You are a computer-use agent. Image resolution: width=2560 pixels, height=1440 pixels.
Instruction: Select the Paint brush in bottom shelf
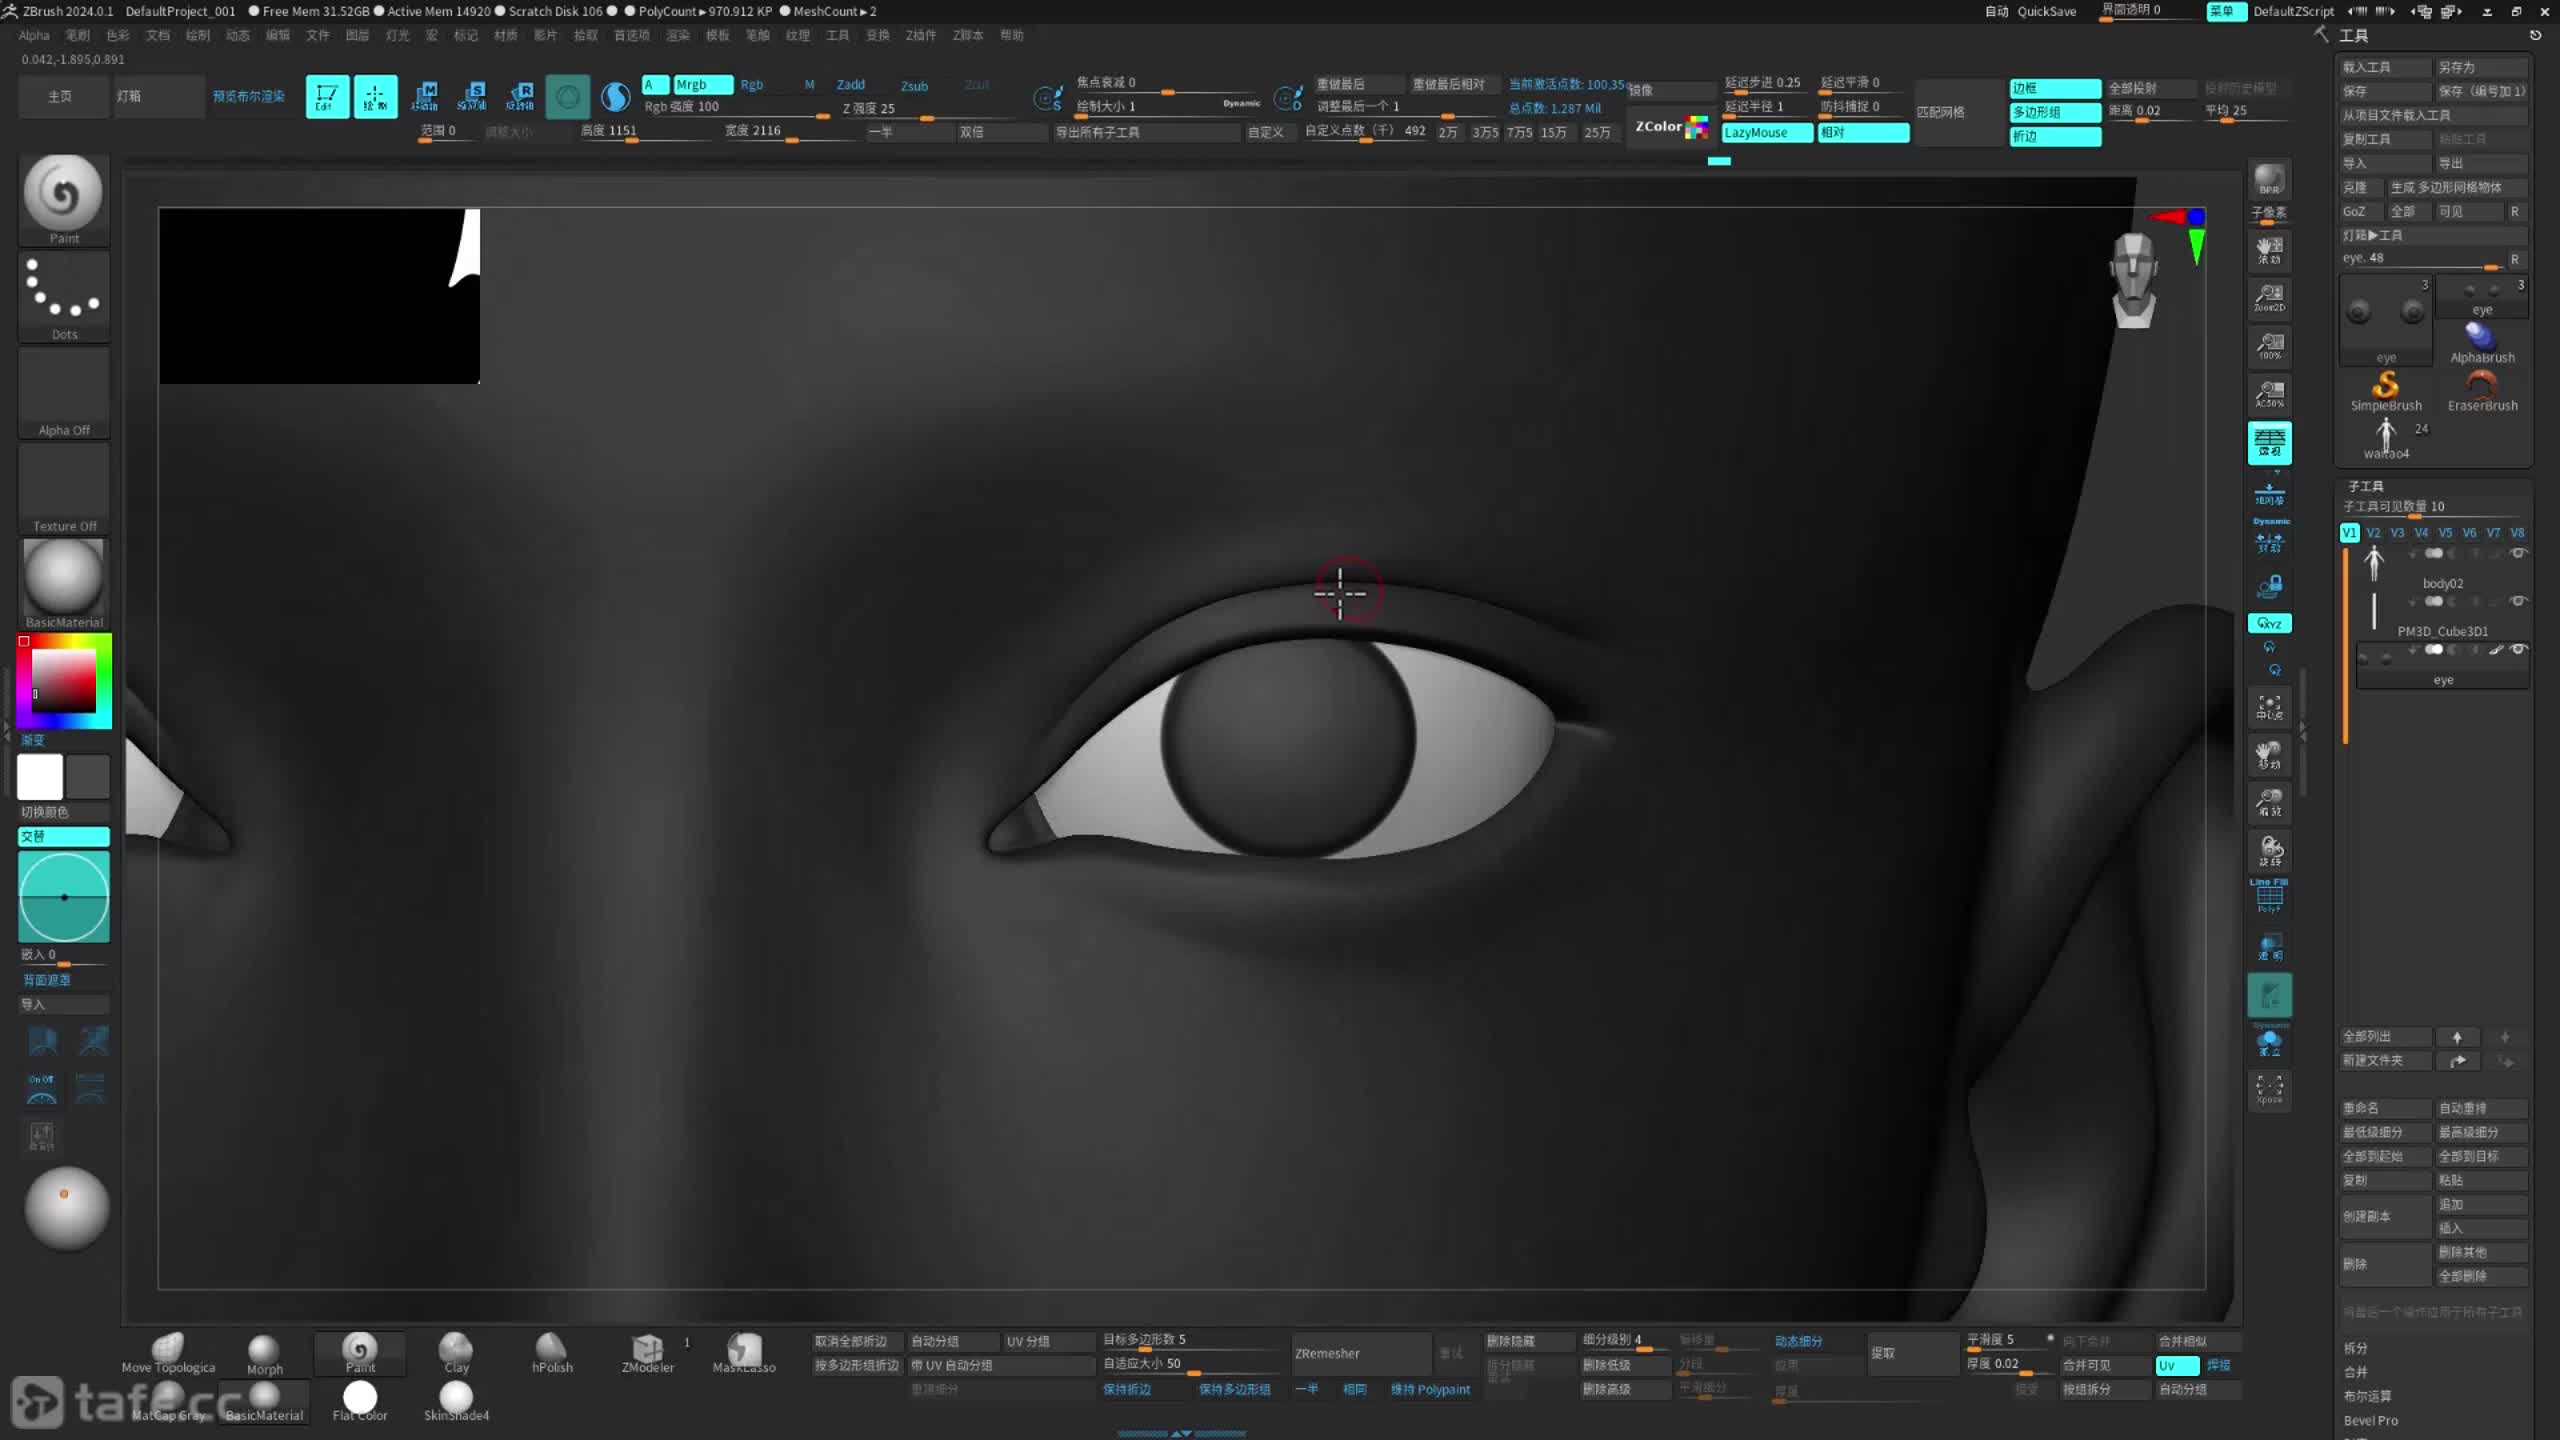(x=360, y=1353)
